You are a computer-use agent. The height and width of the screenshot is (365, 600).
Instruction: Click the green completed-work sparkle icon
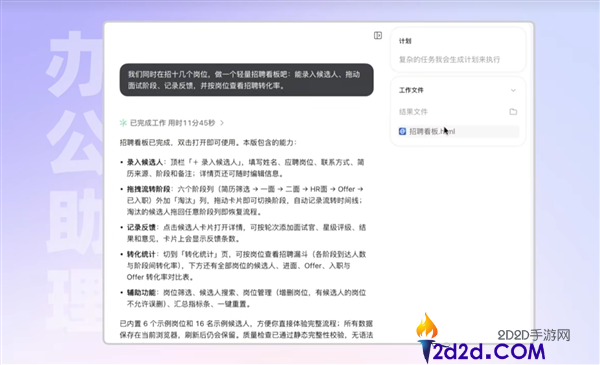[x=123, y=123]
